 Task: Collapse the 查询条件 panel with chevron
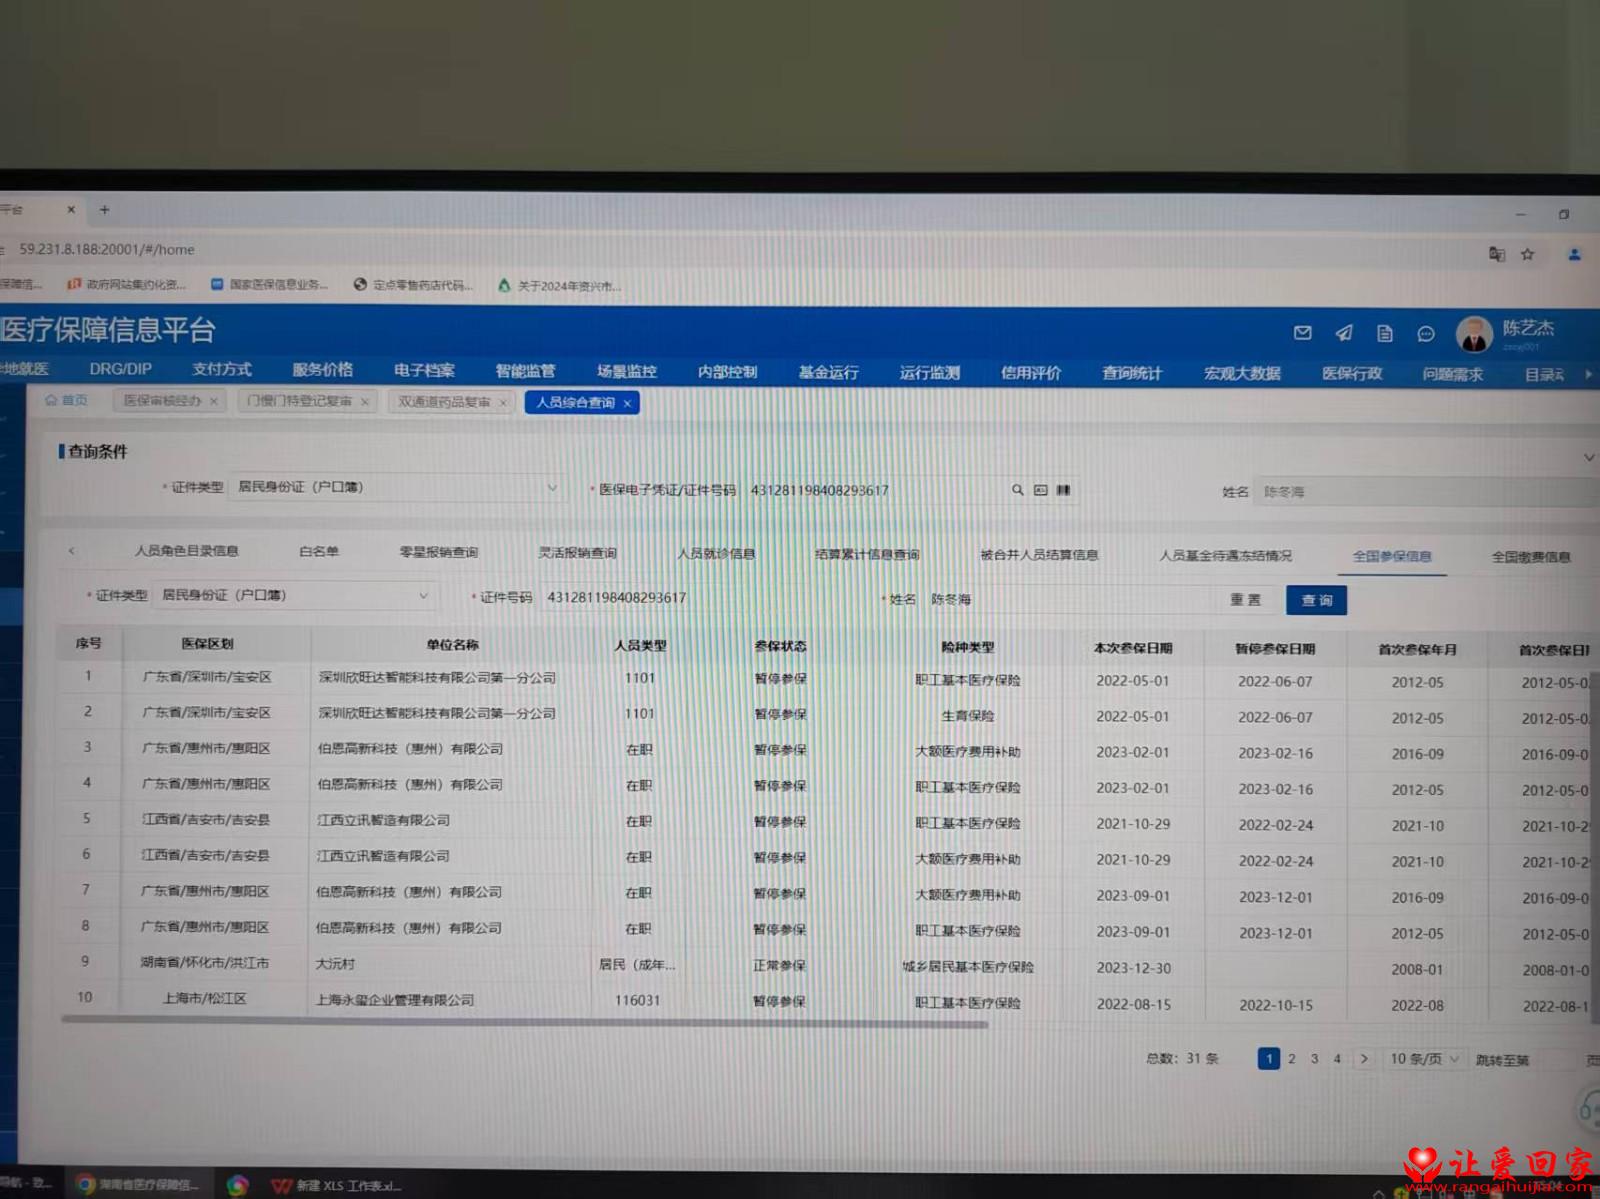click(1589, 457)
